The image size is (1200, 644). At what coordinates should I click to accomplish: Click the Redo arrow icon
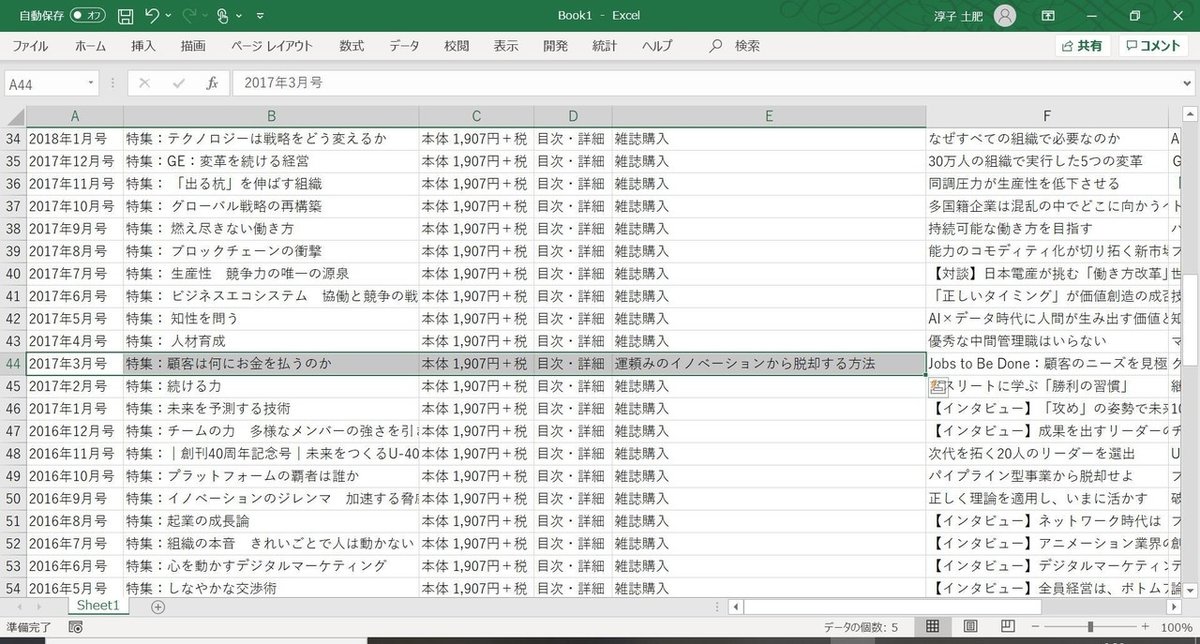[189, 16]
